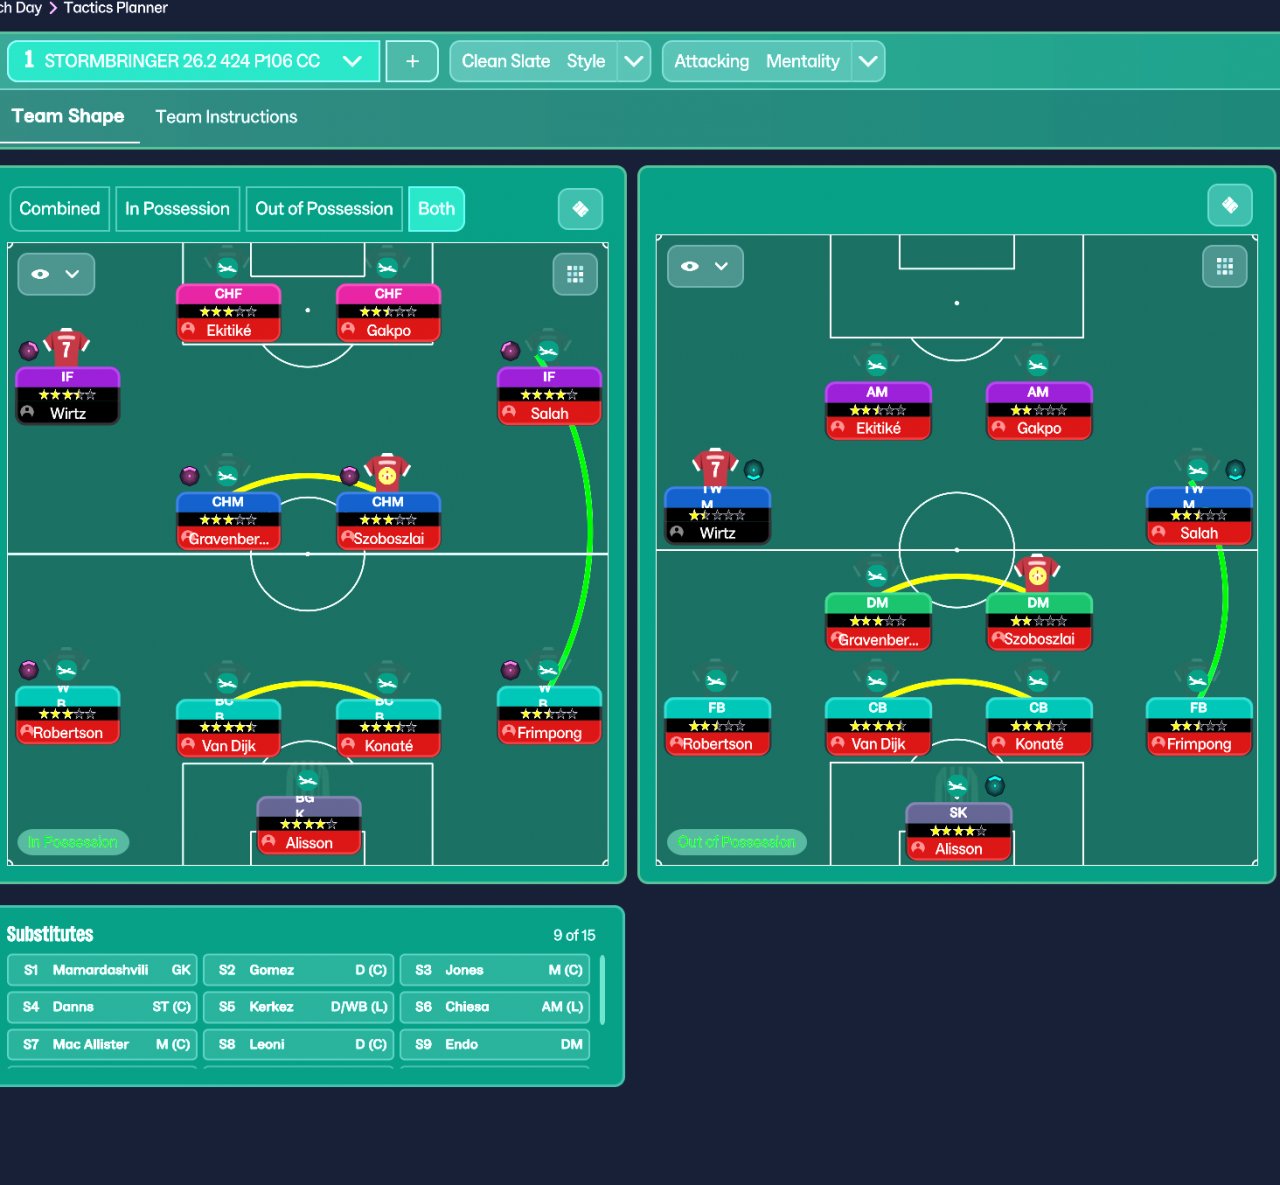This screenshot has height=1185, width=1280.
Task: Click the shirt icon above Robertson's FB role
Action: tap(716, 680)
